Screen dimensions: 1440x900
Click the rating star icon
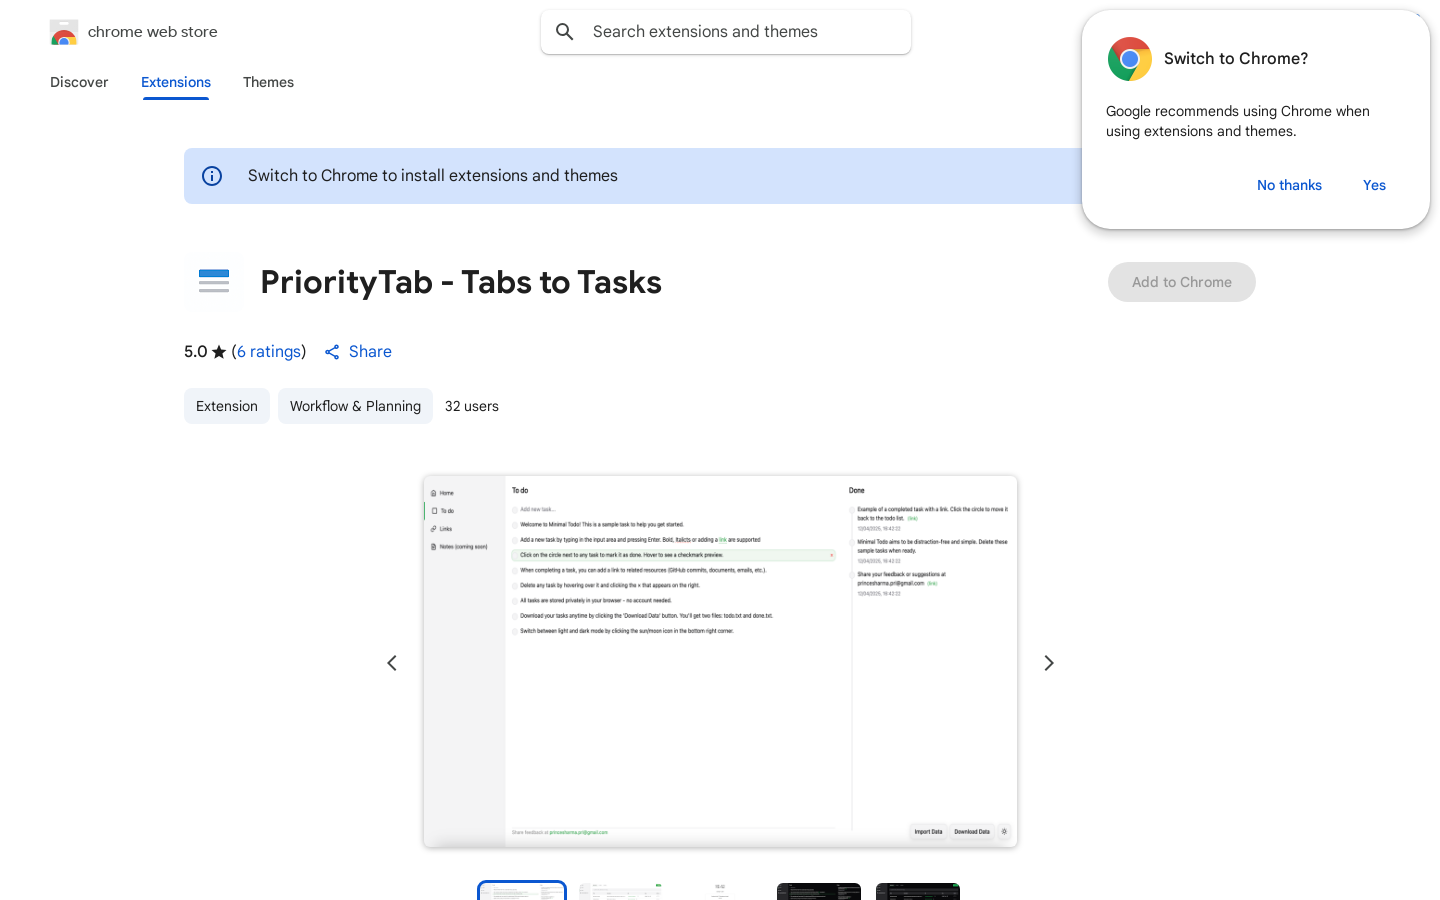click(x=219, y=352)
